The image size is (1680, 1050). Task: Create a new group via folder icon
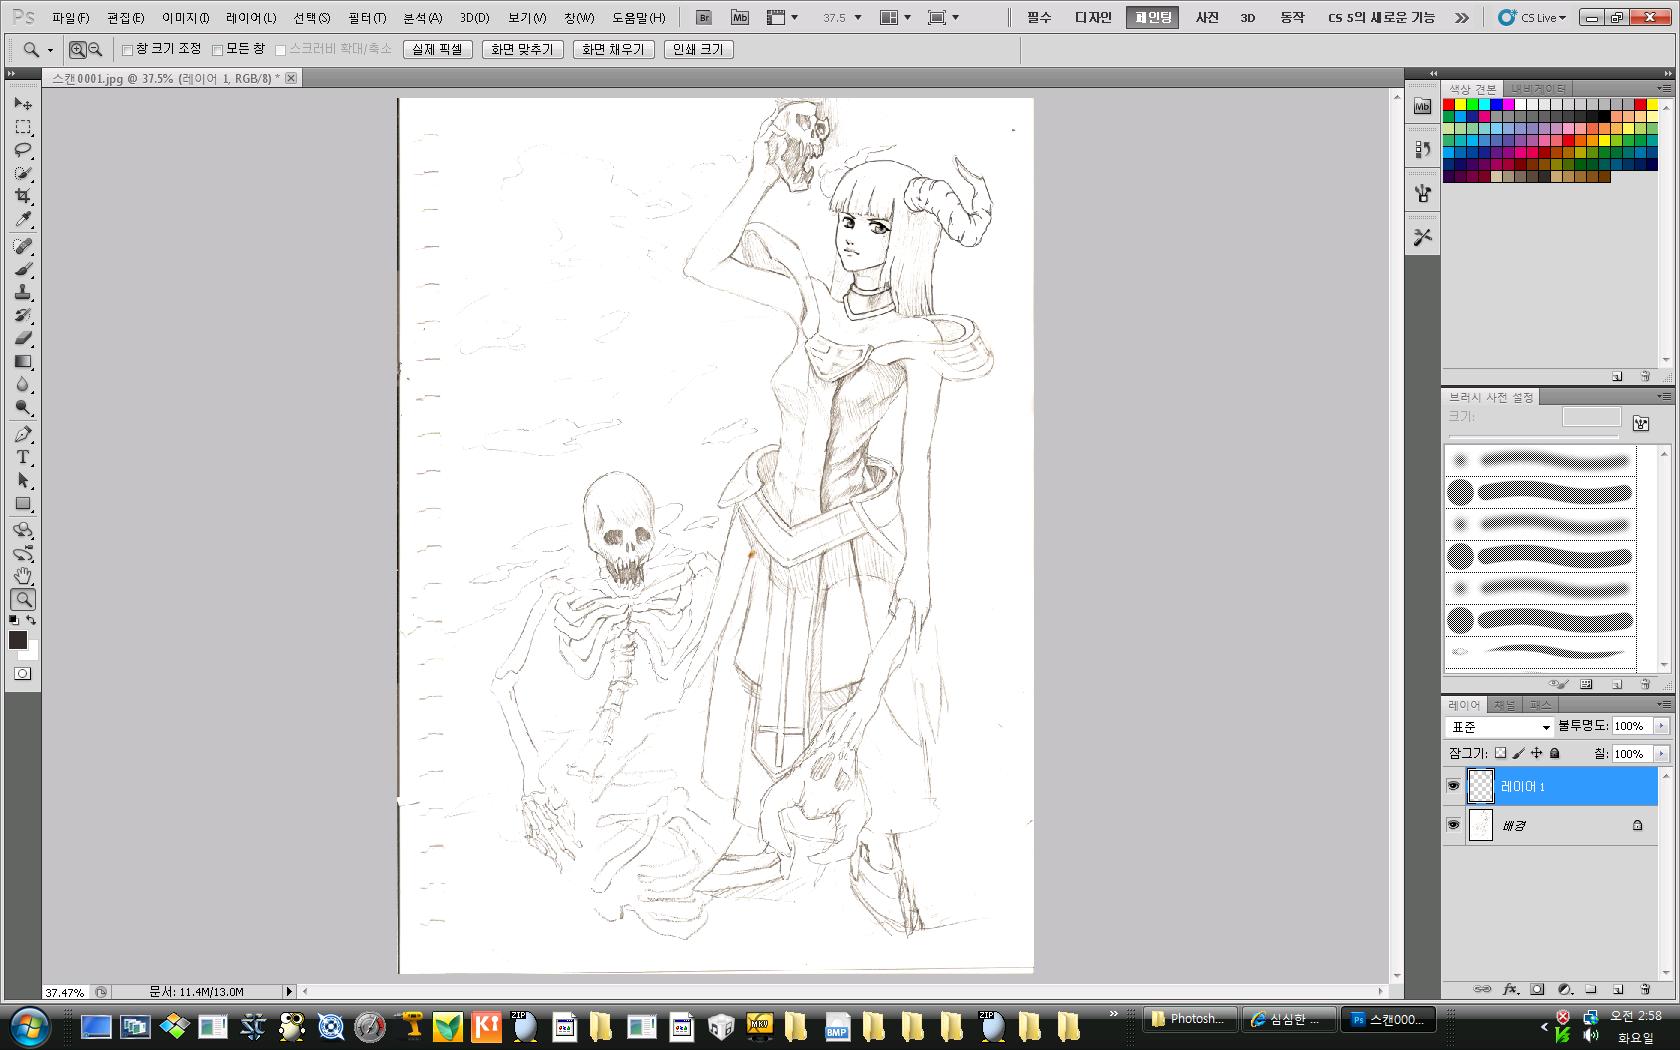point(1591,990)
